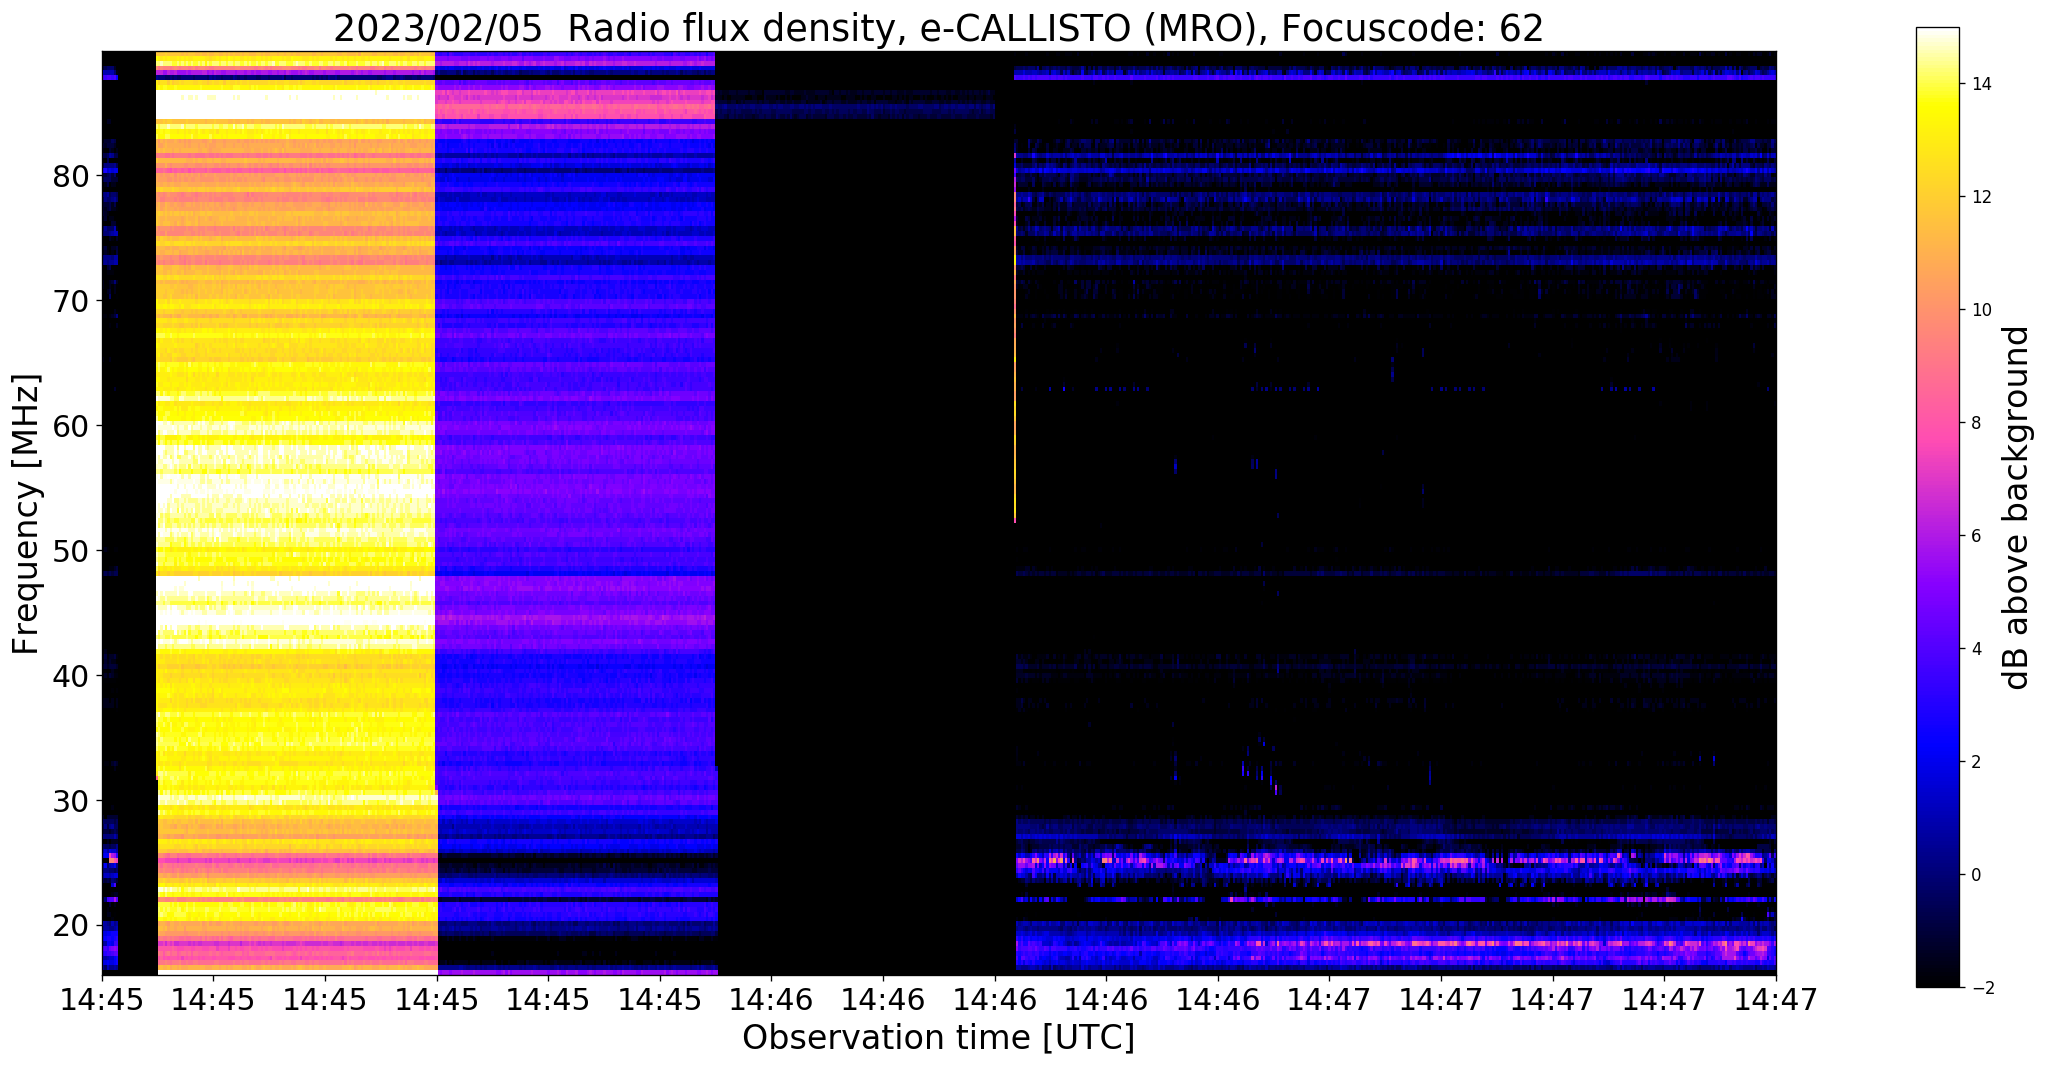
Task: Click the "dB above background" colorbar label
Action: tap(2016, 508)
